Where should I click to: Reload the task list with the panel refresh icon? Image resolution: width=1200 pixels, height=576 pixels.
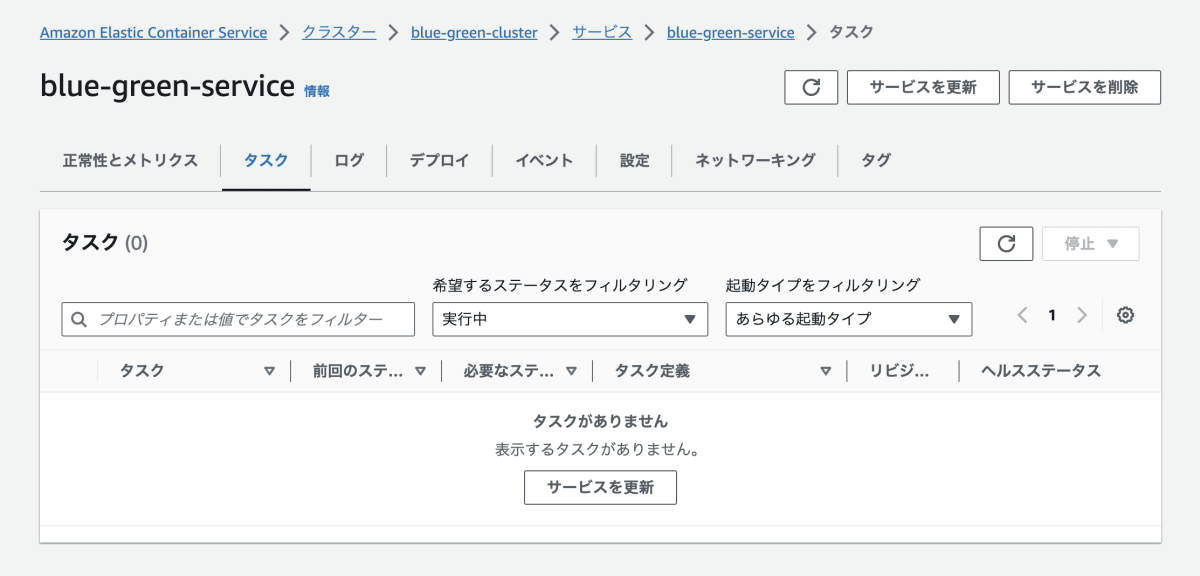(x=1006, y=243)
